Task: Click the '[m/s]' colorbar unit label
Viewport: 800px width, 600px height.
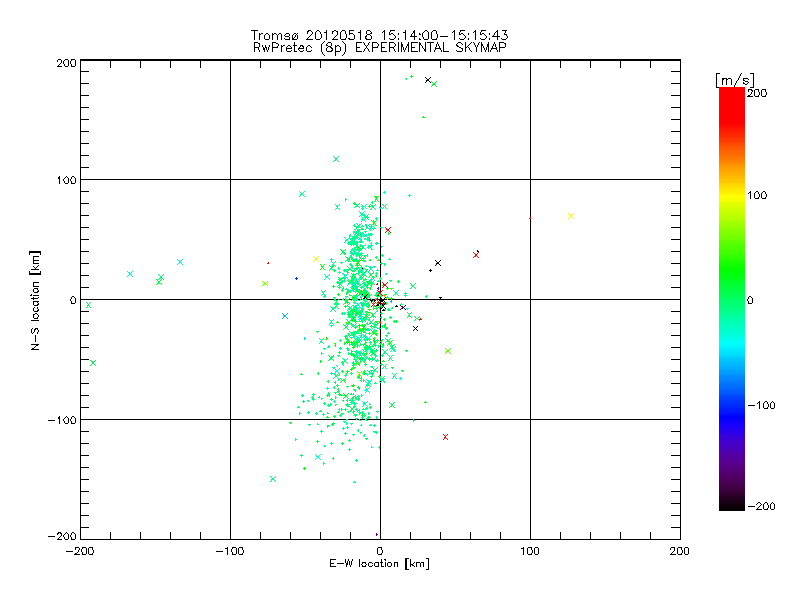Action: point(734,80)
